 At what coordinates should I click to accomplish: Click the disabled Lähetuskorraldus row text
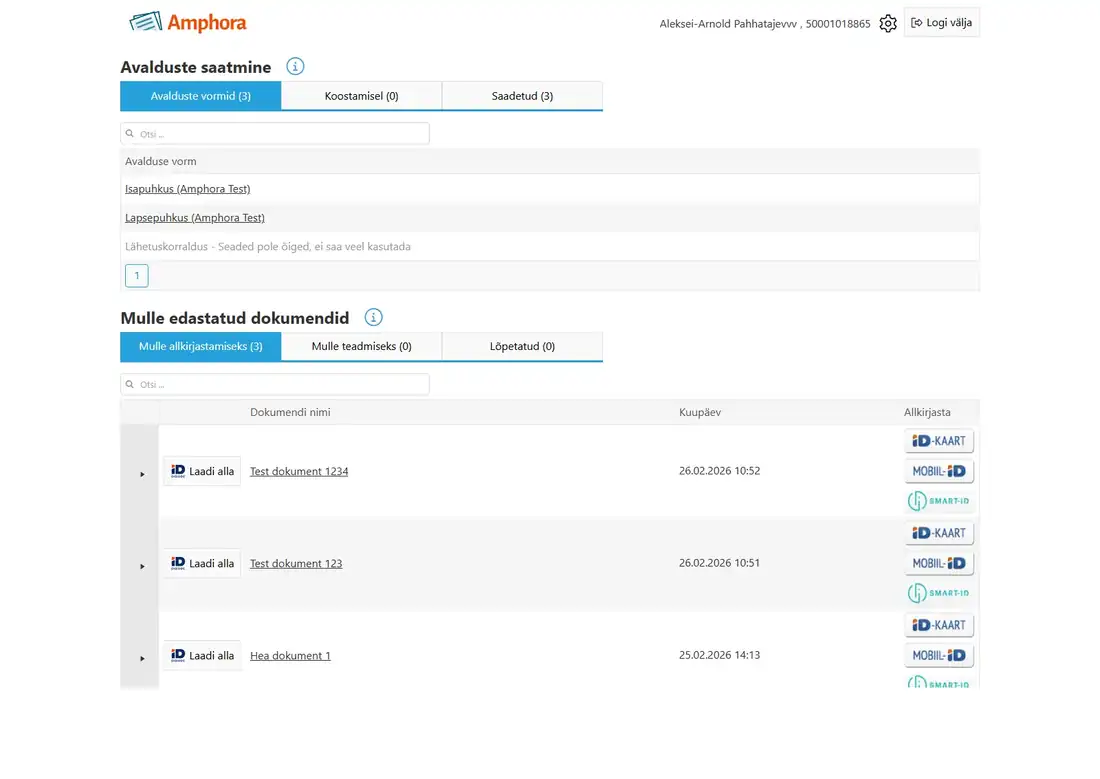tap(268, 246)
